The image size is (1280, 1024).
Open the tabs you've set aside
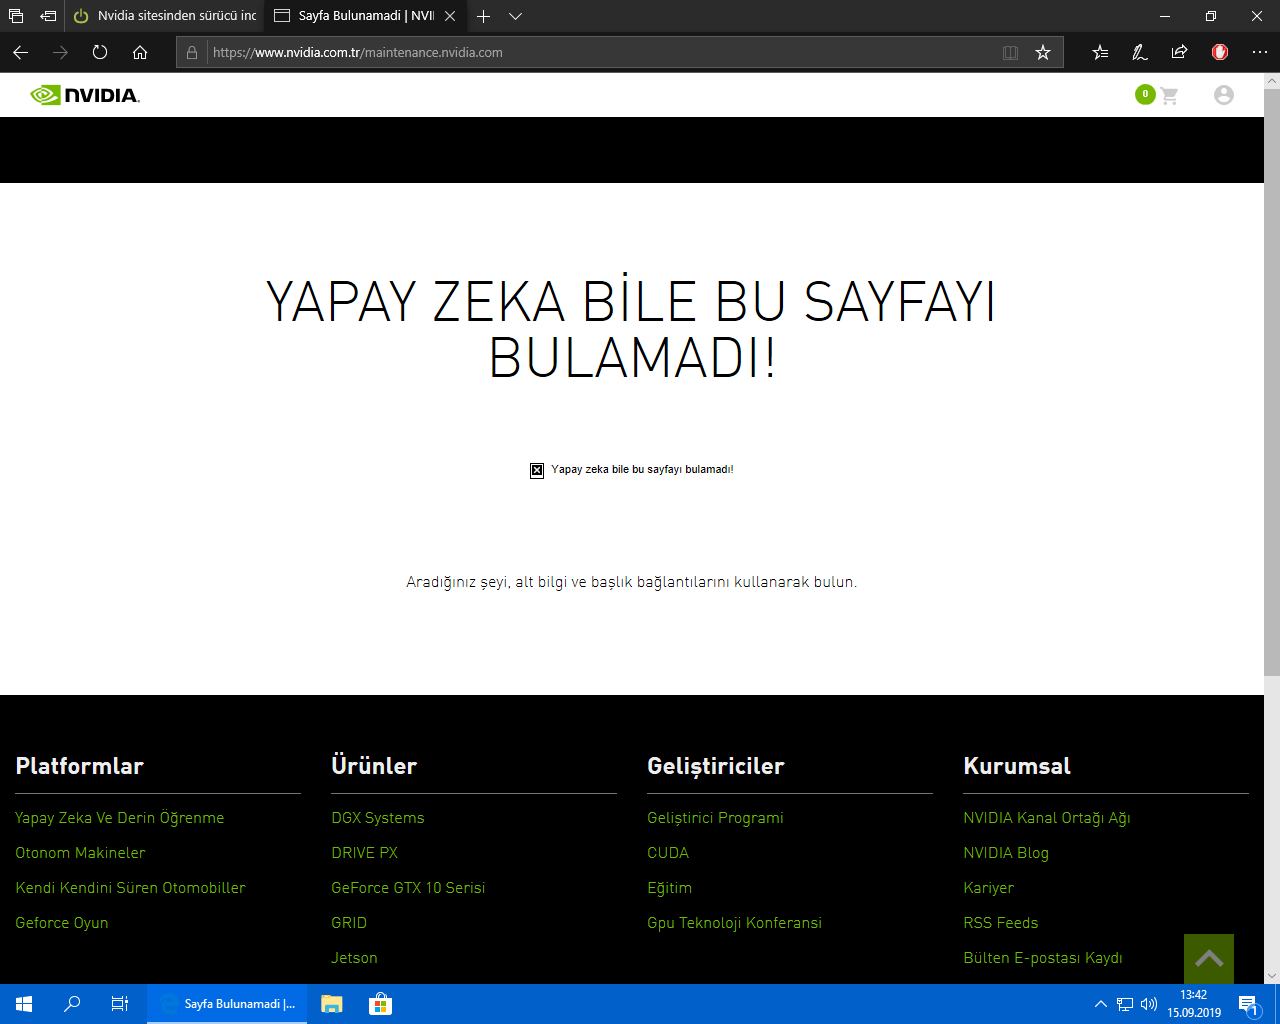point(16,16)
